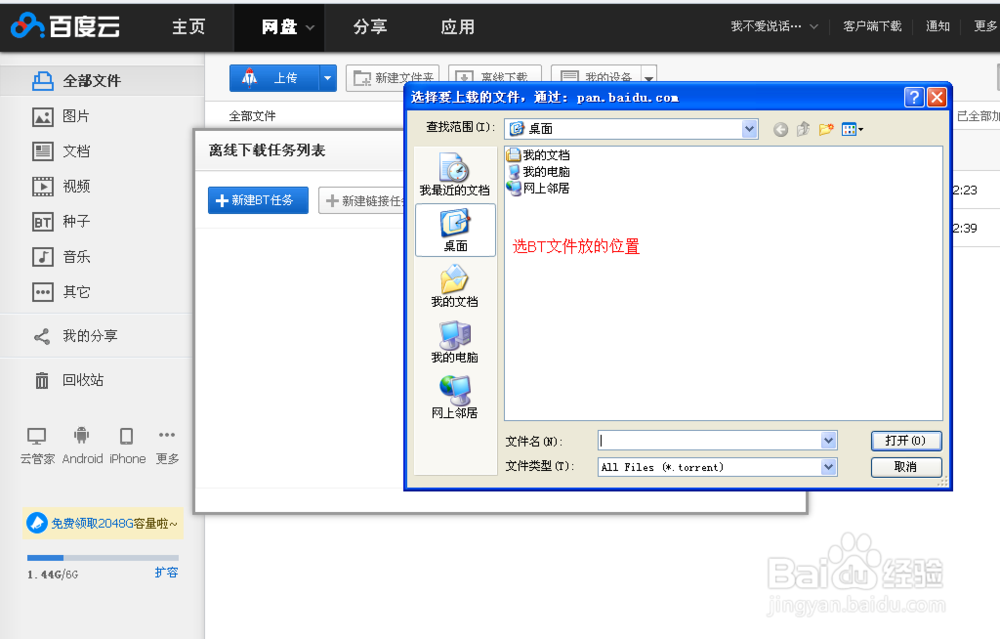
Task: Click the 上传 upload button
Action: tap(274, 78)
